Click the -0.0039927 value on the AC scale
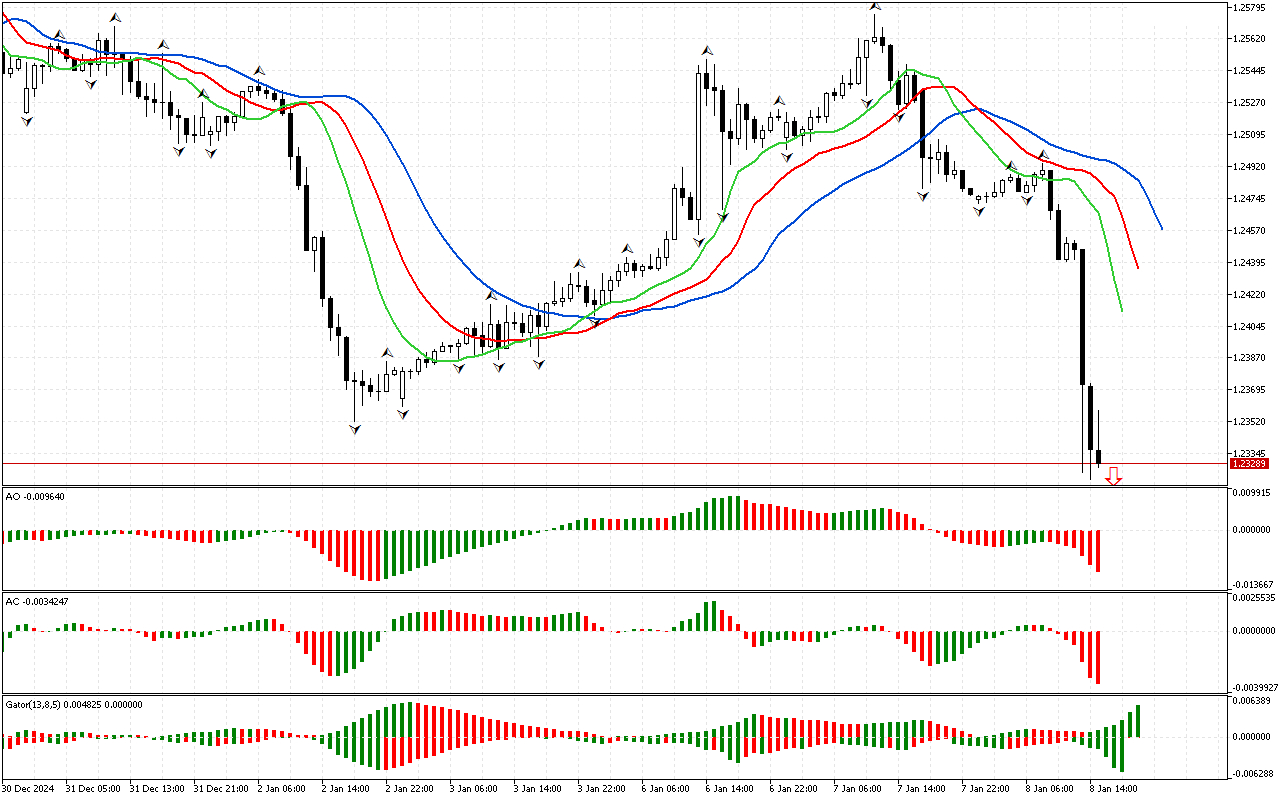Viewport: 1280px width, 800px height. point(1255,688)
